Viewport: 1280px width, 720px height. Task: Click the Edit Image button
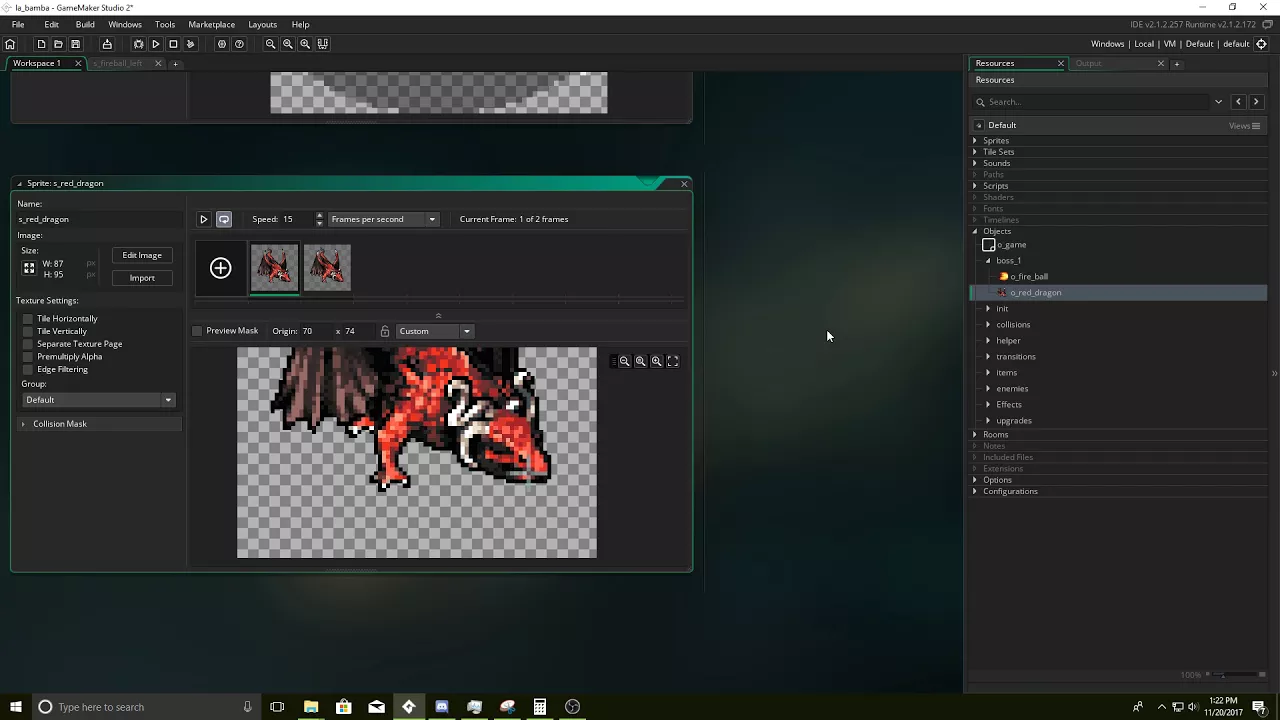[x=142, y=255]
